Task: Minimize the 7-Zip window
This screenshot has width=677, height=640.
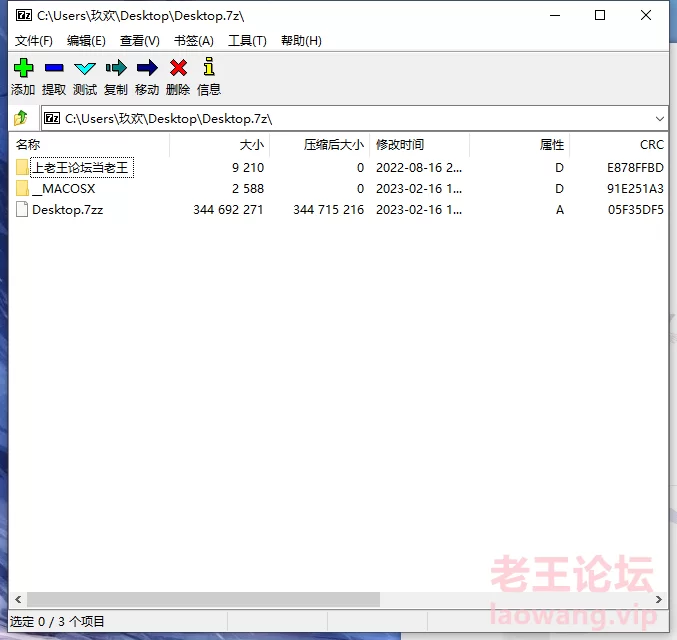Action: (555, 16)
